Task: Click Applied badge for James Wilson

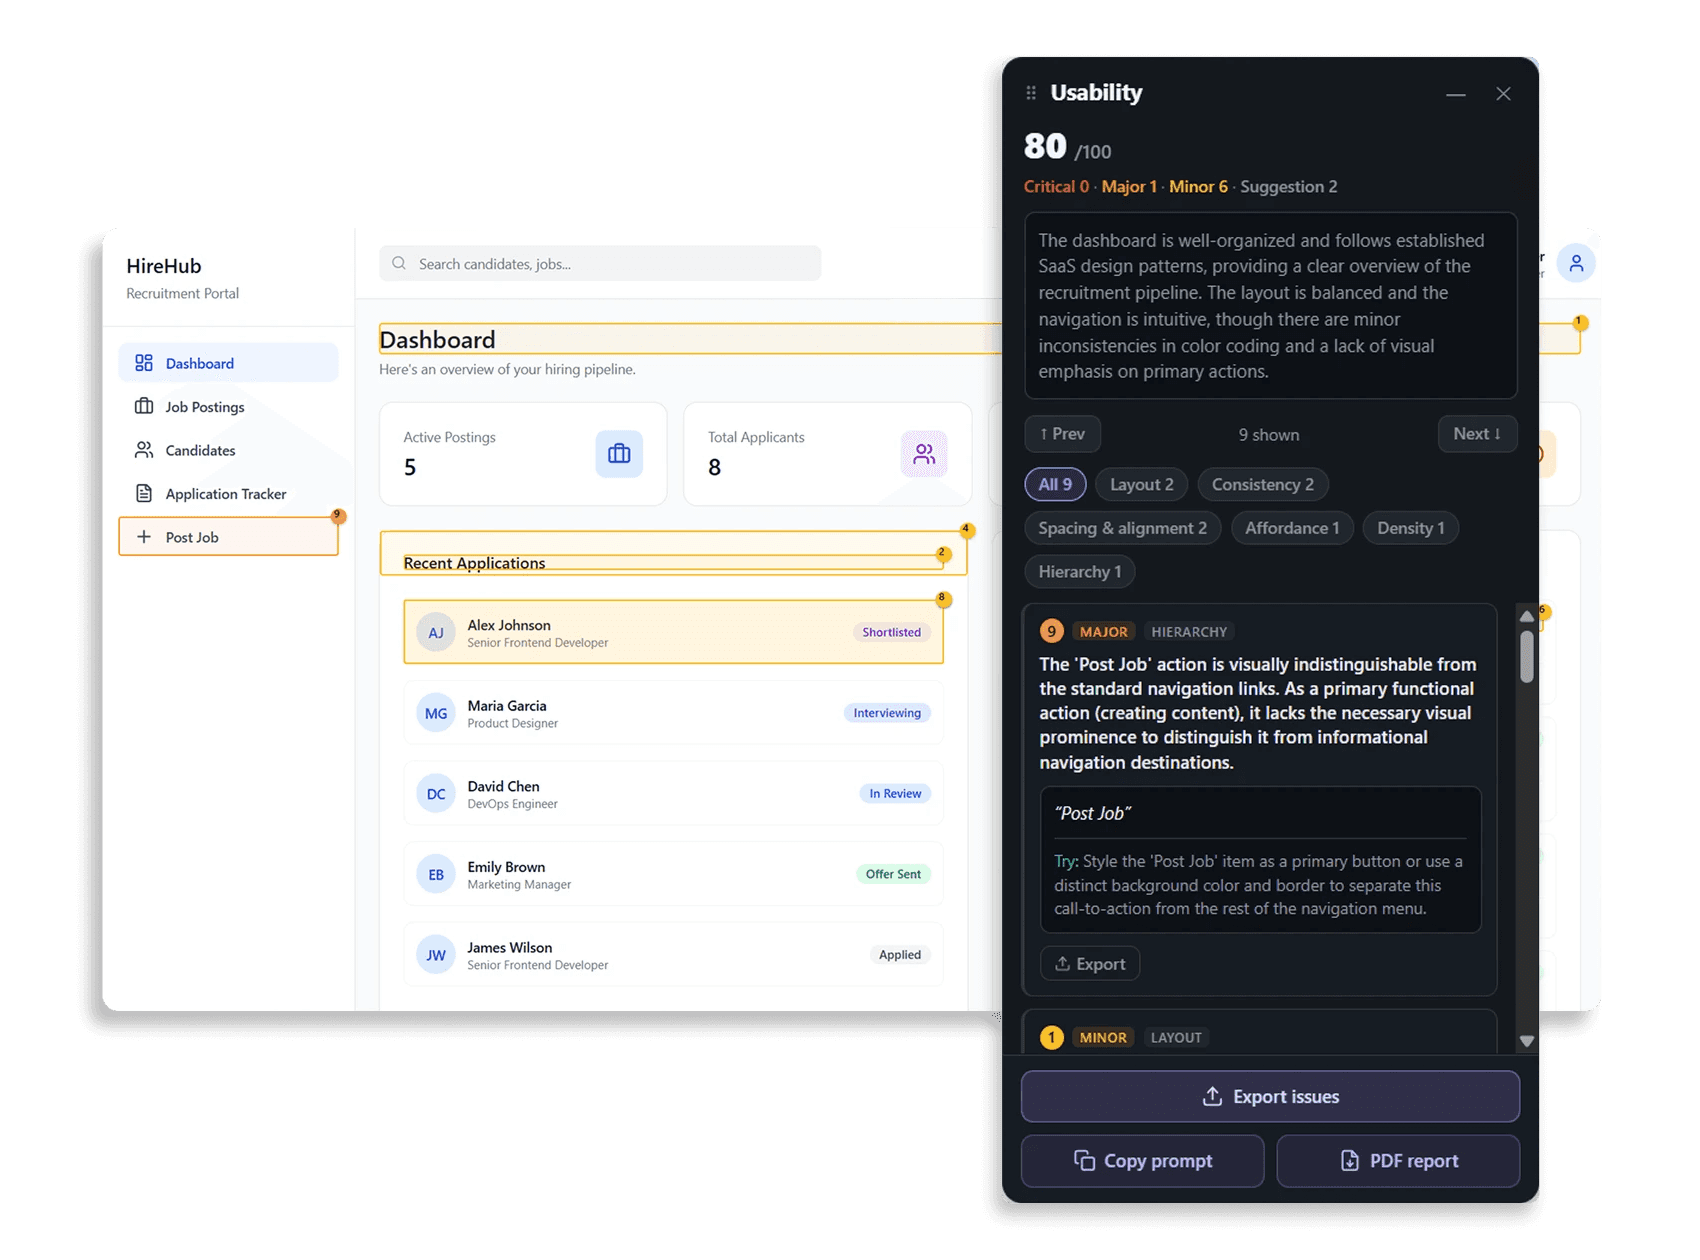Action: tap(900, 955)
